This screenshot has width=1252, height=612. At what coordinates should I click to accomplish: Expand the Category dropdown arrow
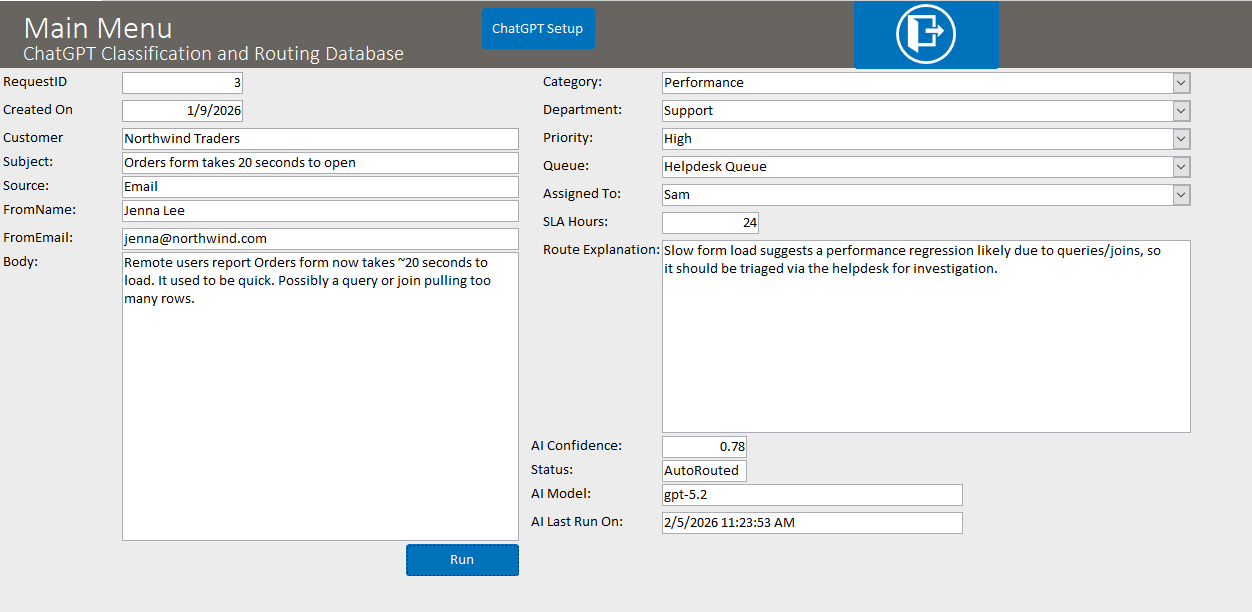point(1181,83)
